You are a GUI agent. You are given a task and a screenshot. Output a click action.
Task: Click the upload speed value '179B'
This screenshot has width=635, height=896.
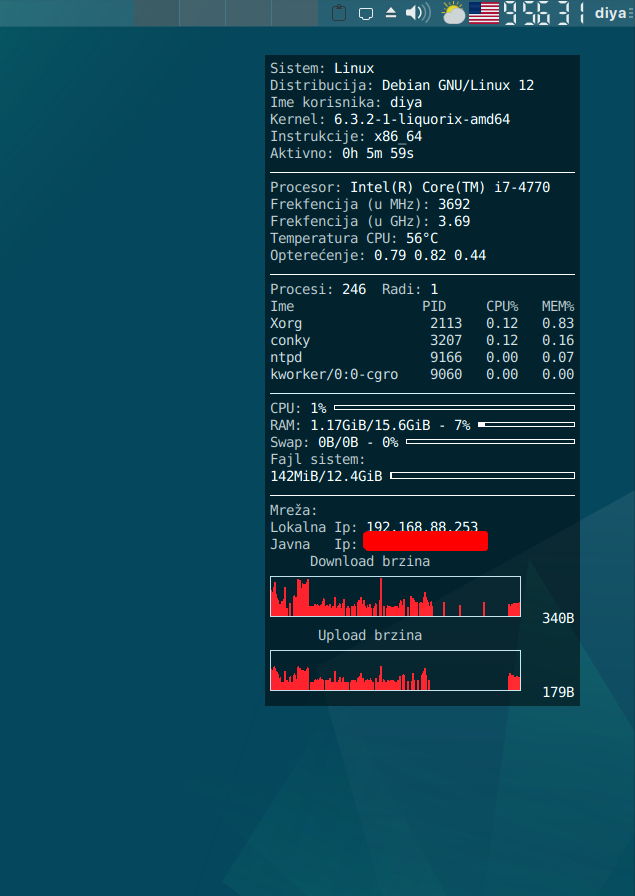[x=558, y=693]
